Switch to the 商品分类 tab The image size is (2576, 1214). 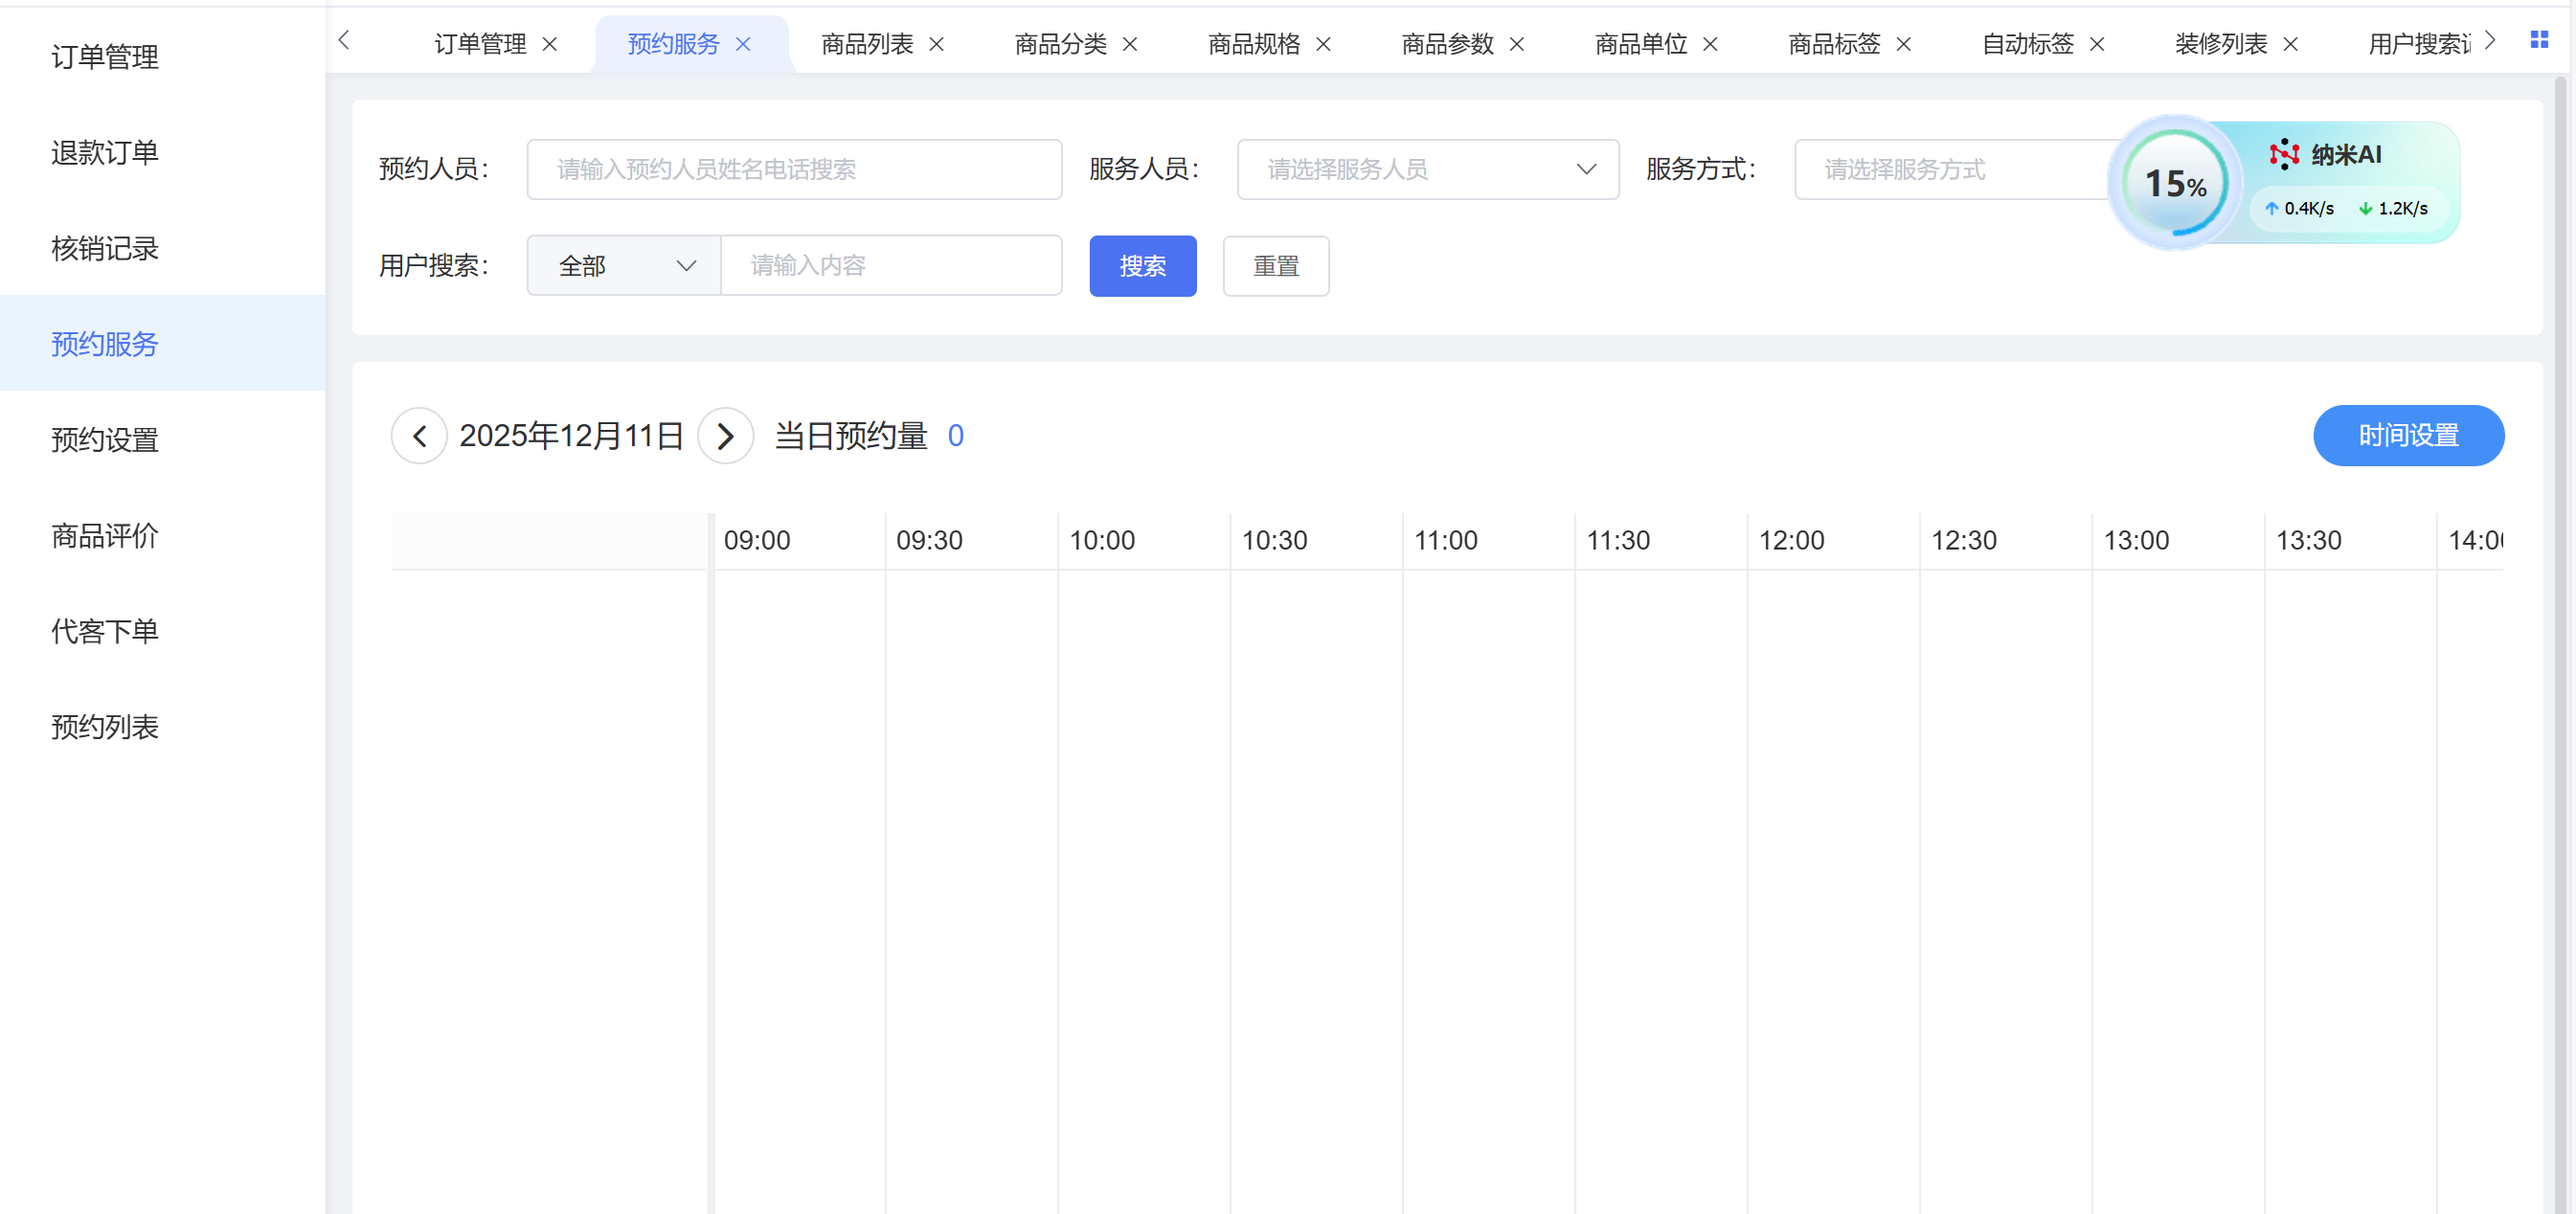1060,44
